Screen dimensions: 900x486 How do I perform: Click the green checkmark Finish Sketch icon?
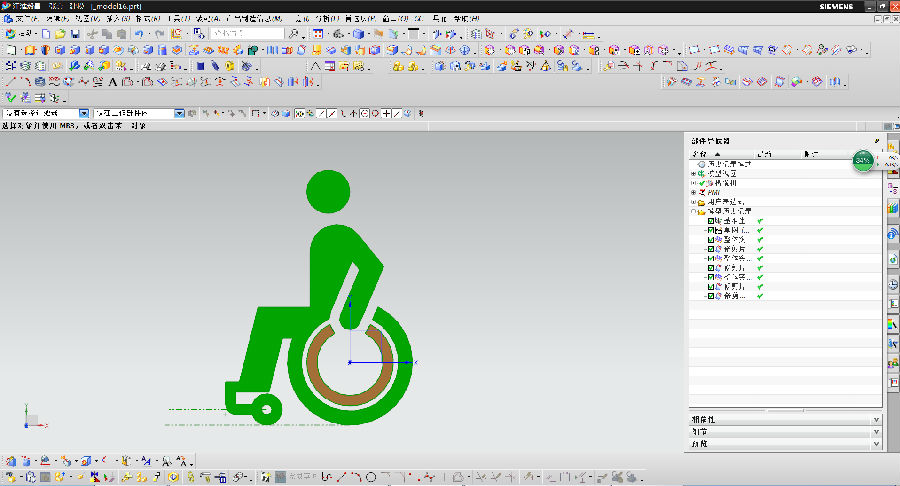pos(11,98)
